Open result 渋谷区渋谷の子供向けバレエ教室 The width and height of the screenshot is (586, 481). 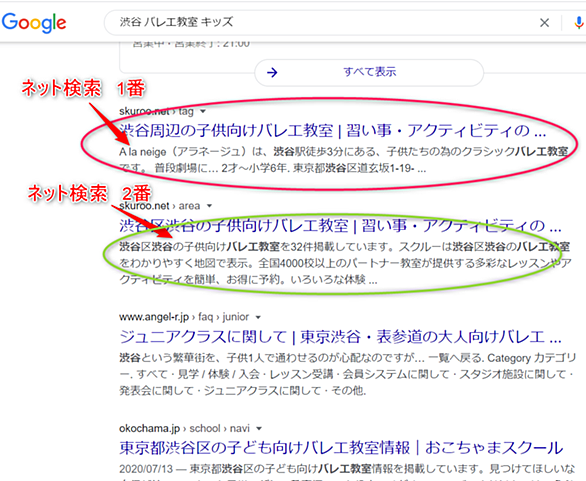340,225
